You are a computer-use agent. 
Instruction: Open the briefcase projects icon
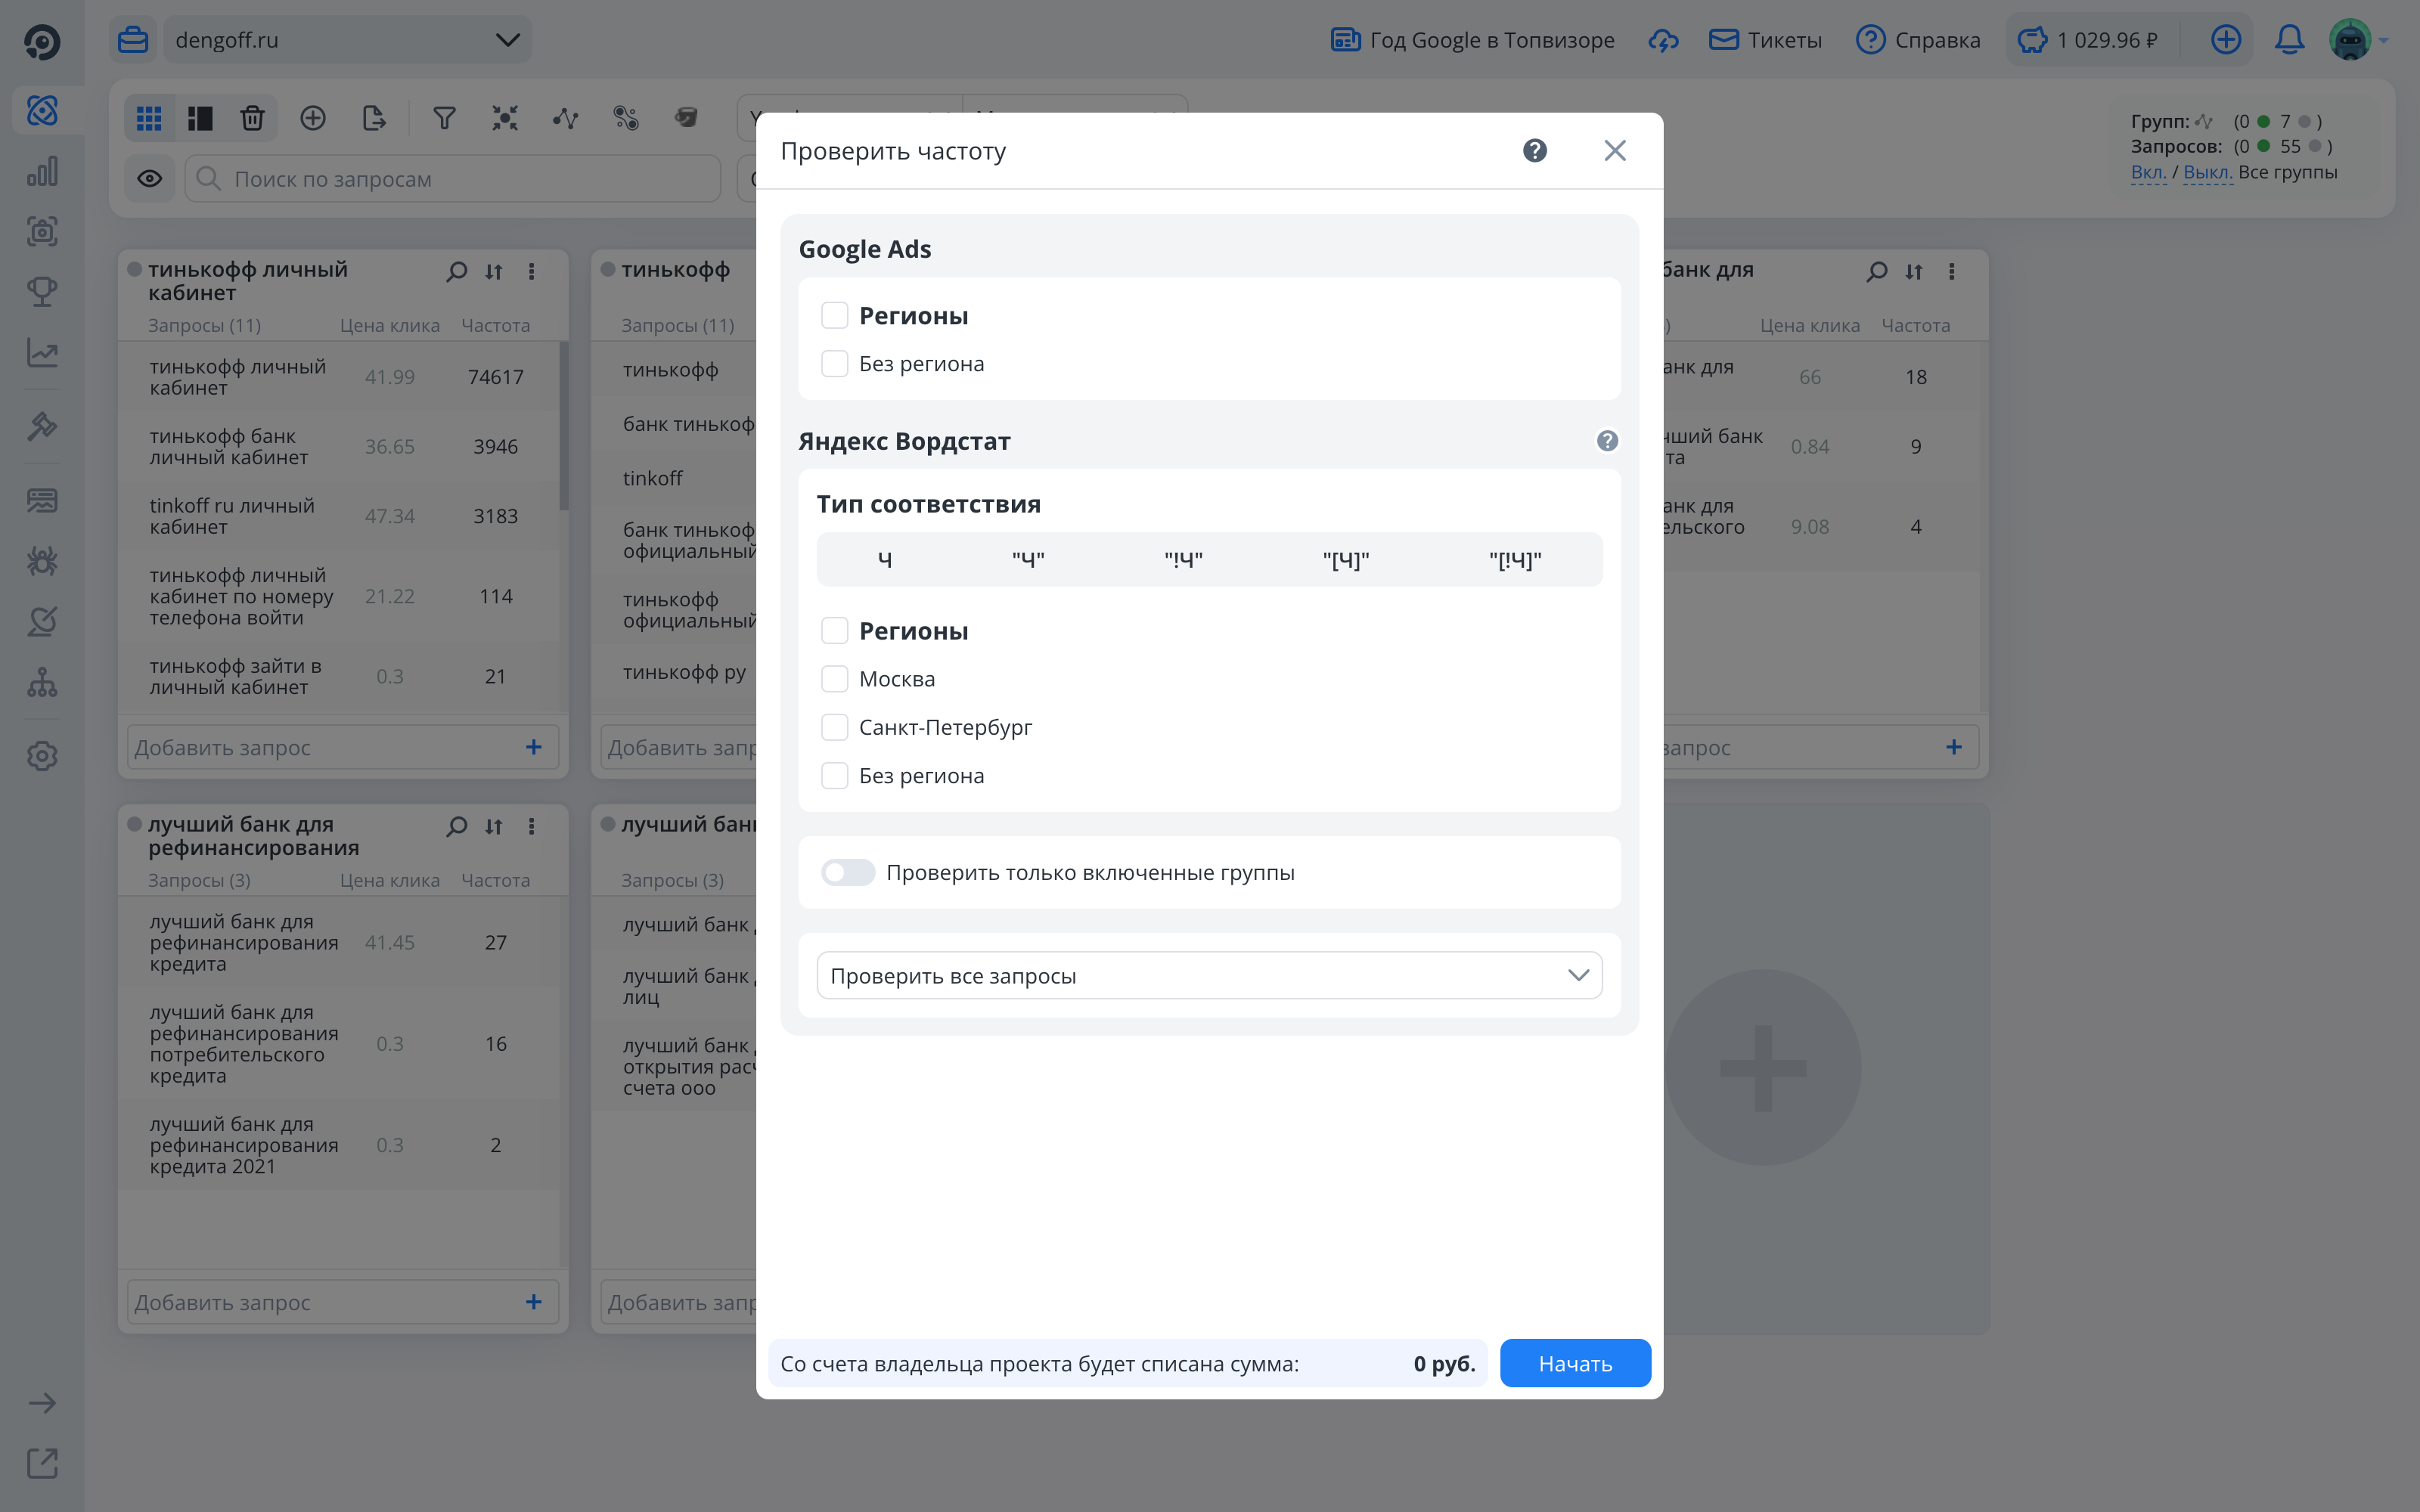(133, 40)
